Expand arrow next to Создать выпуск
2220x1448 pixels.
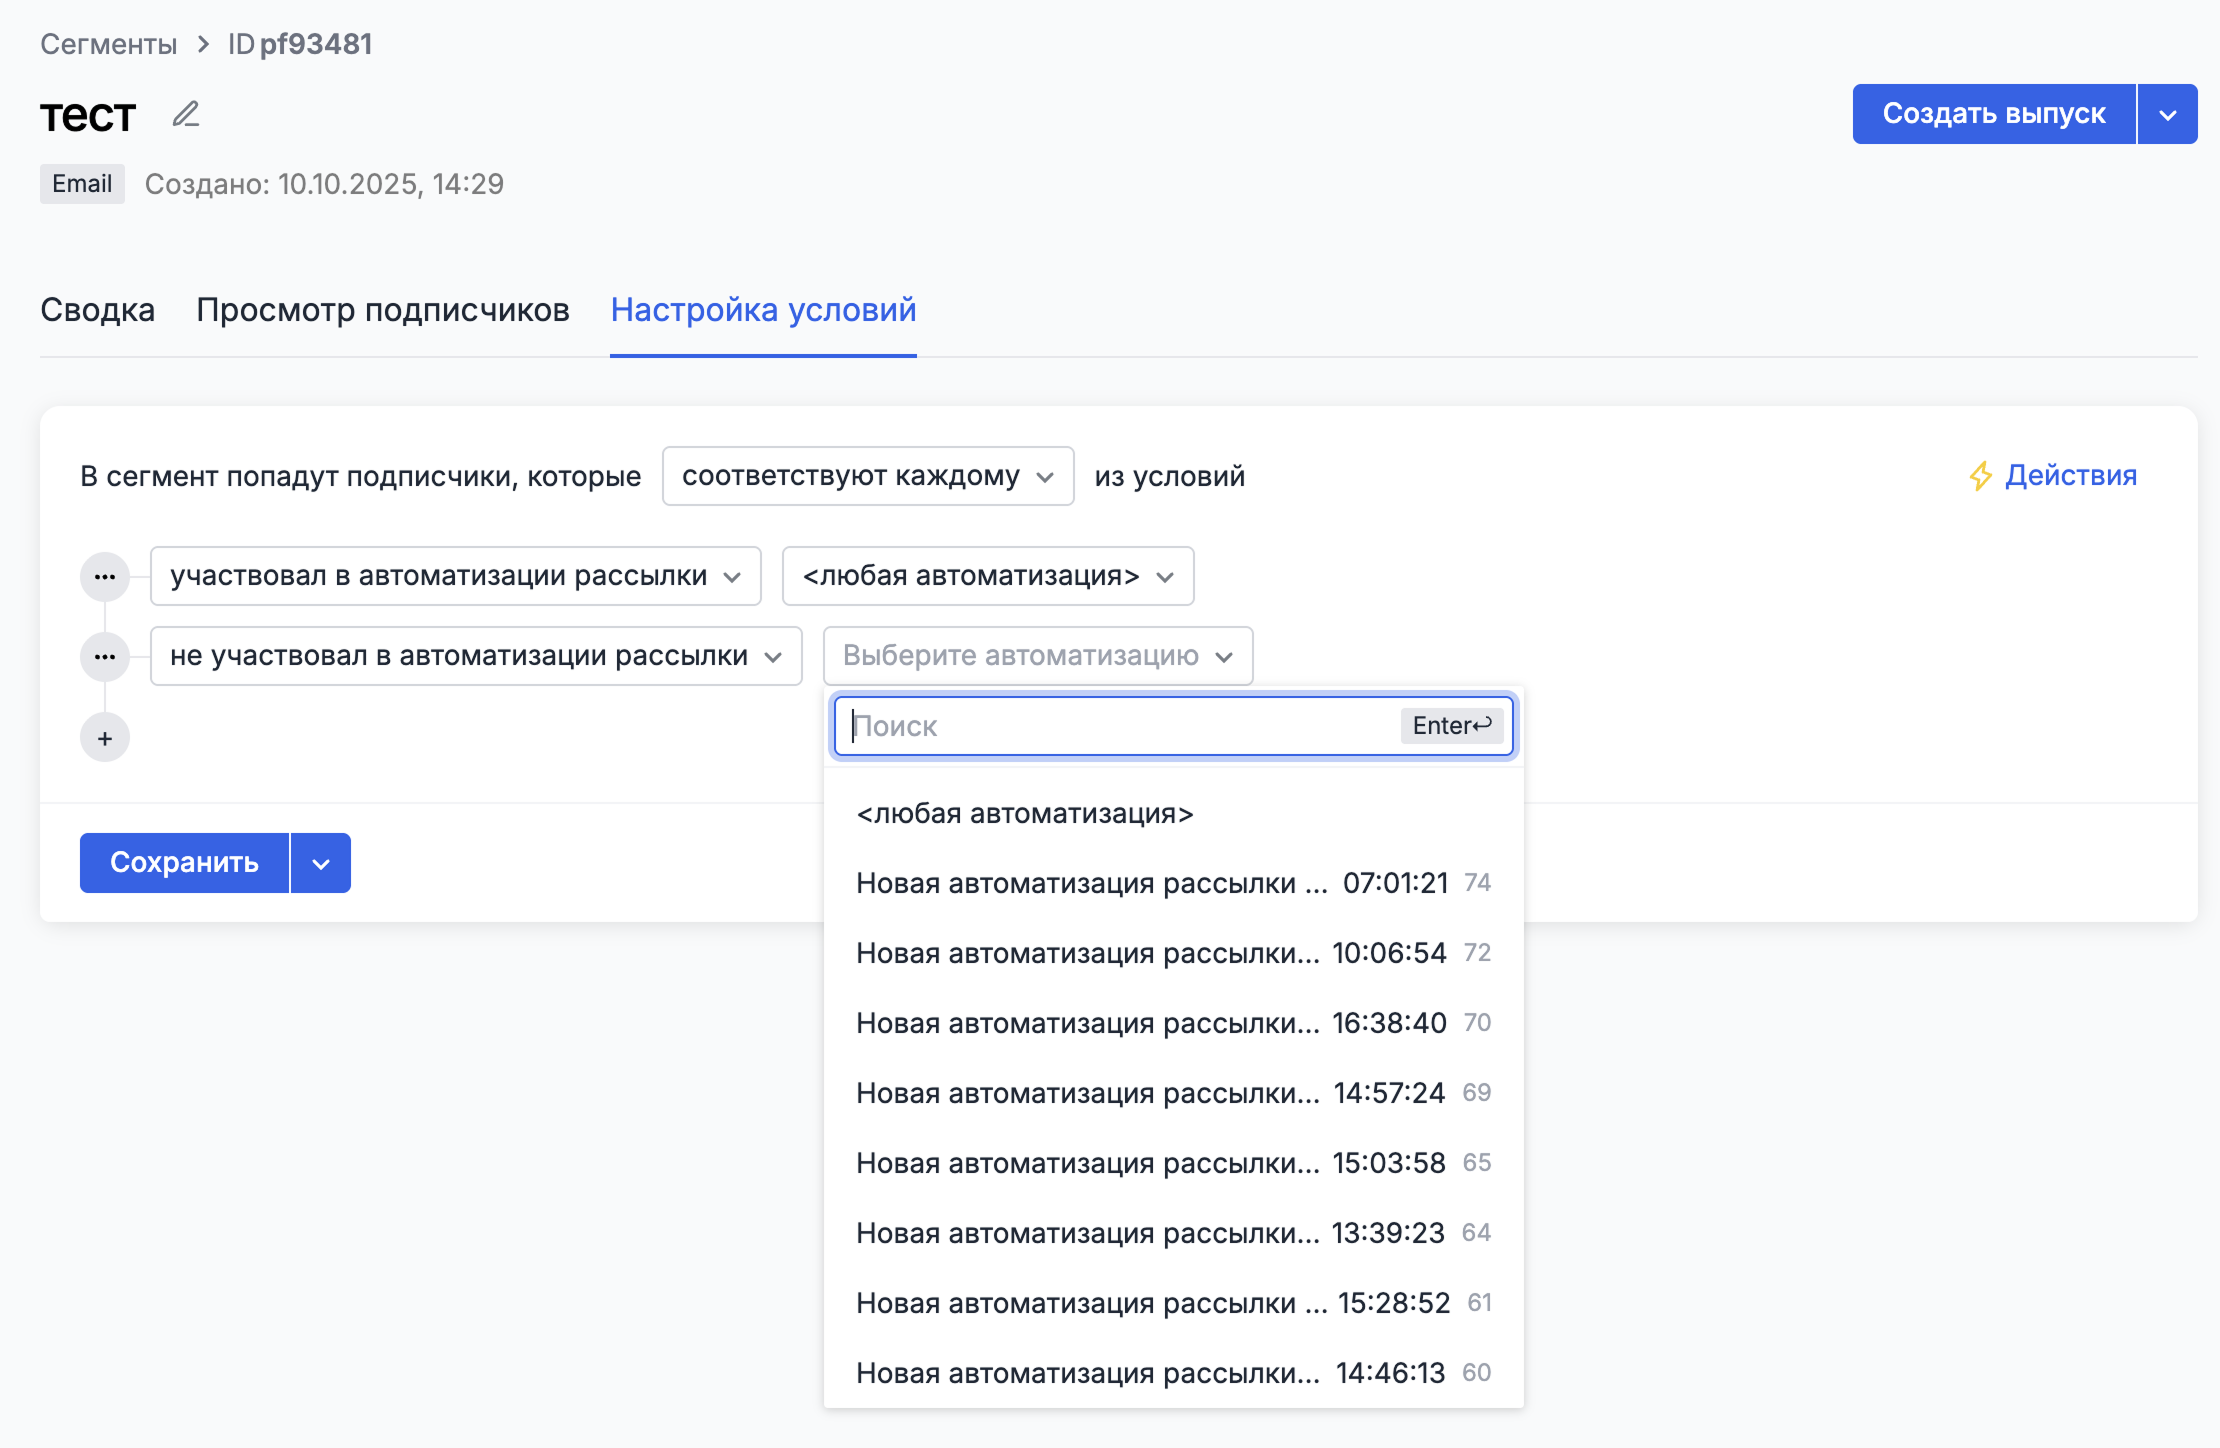coord(2167,115)
